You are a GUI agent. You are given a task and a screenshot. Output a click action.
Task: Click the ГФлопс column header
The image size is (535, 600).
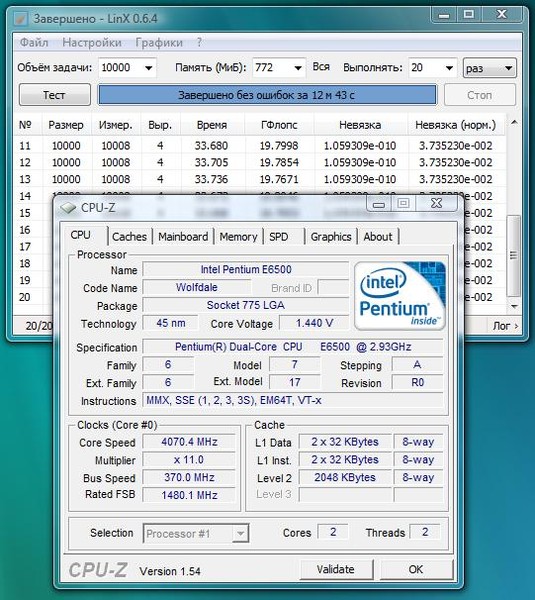[279, 125]
